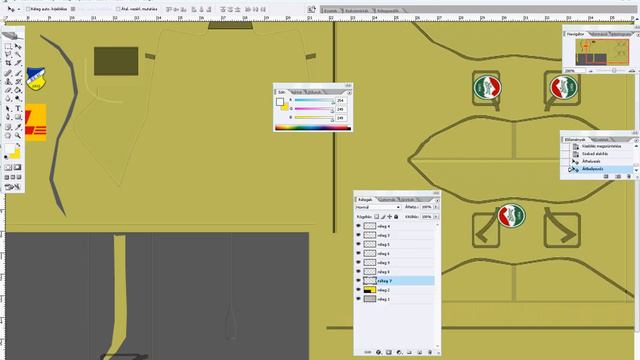Switch to the Hisztogram tab
This screenshot has height=360, width=640.
(x=620, y=34)
